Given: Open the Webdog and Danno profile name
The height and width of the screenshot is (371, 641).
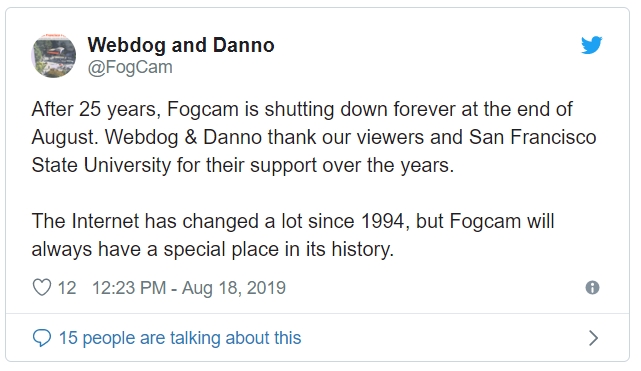Looking at the screenshot, I should click(181, 45).
